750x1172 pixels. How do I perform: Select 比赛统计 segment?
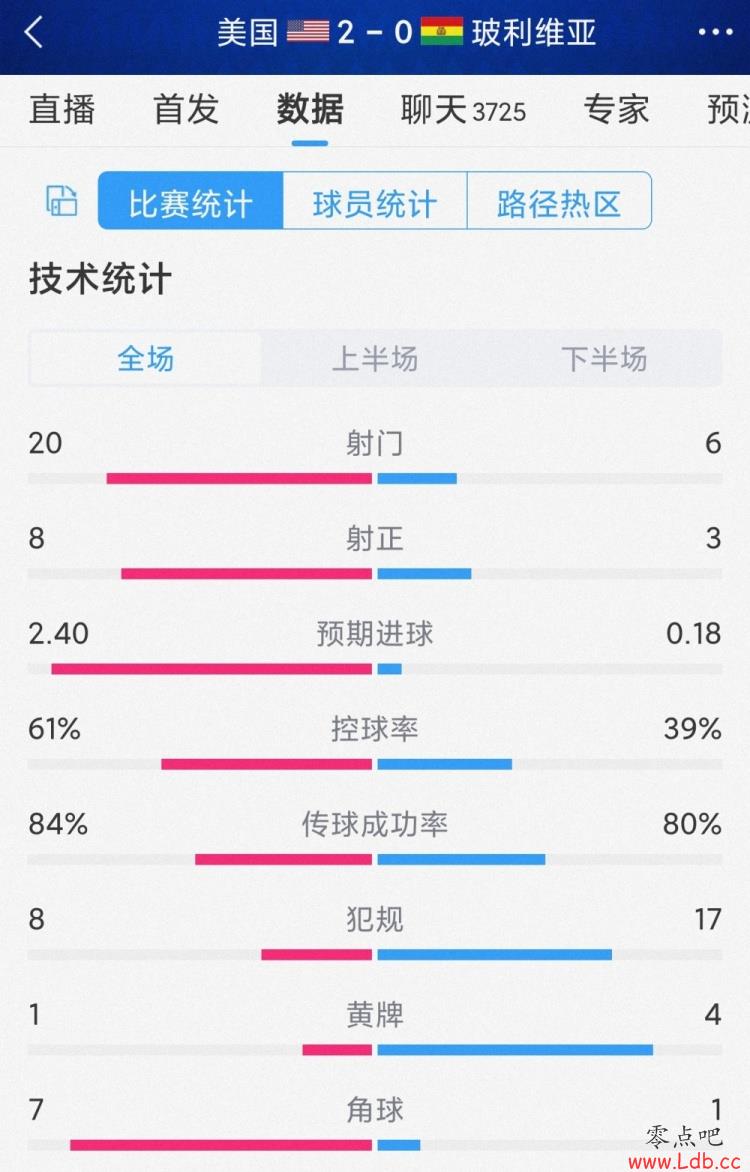(191, 200)
